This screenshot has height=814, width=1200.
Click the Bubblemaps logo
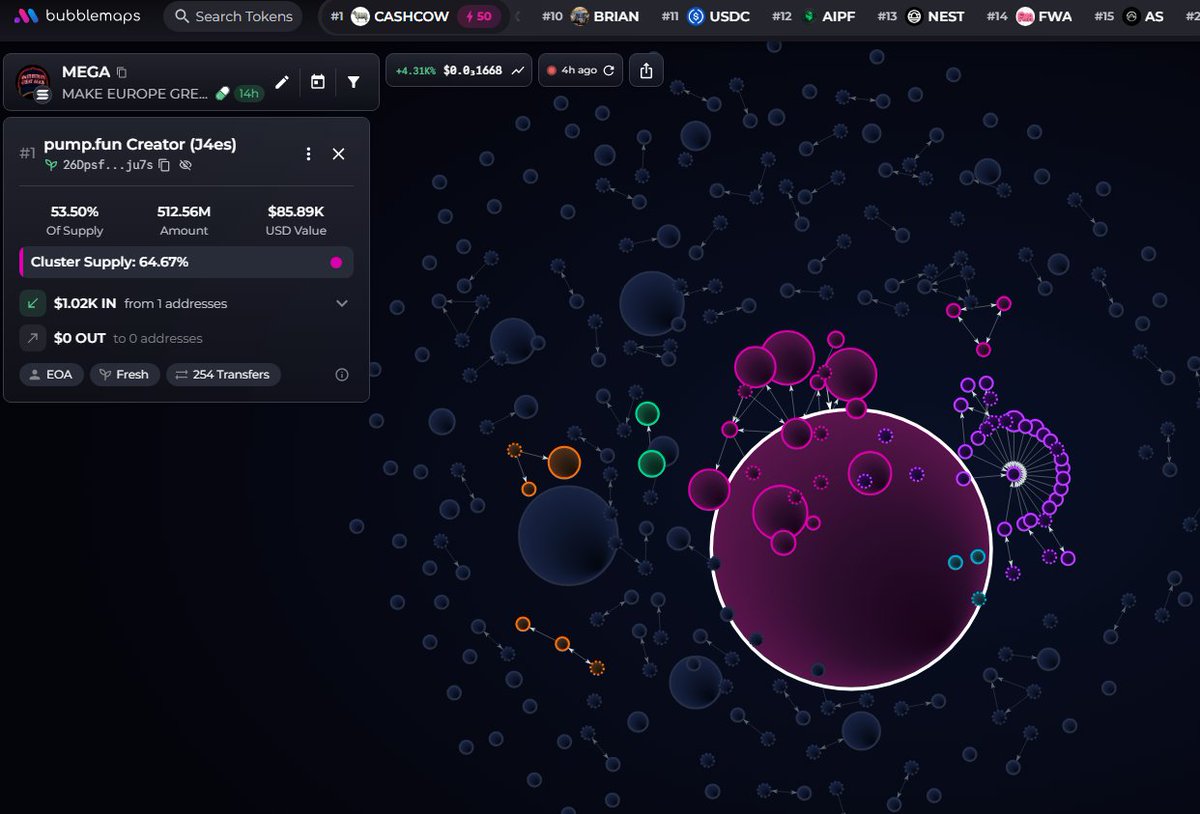[x=76, y=16]
